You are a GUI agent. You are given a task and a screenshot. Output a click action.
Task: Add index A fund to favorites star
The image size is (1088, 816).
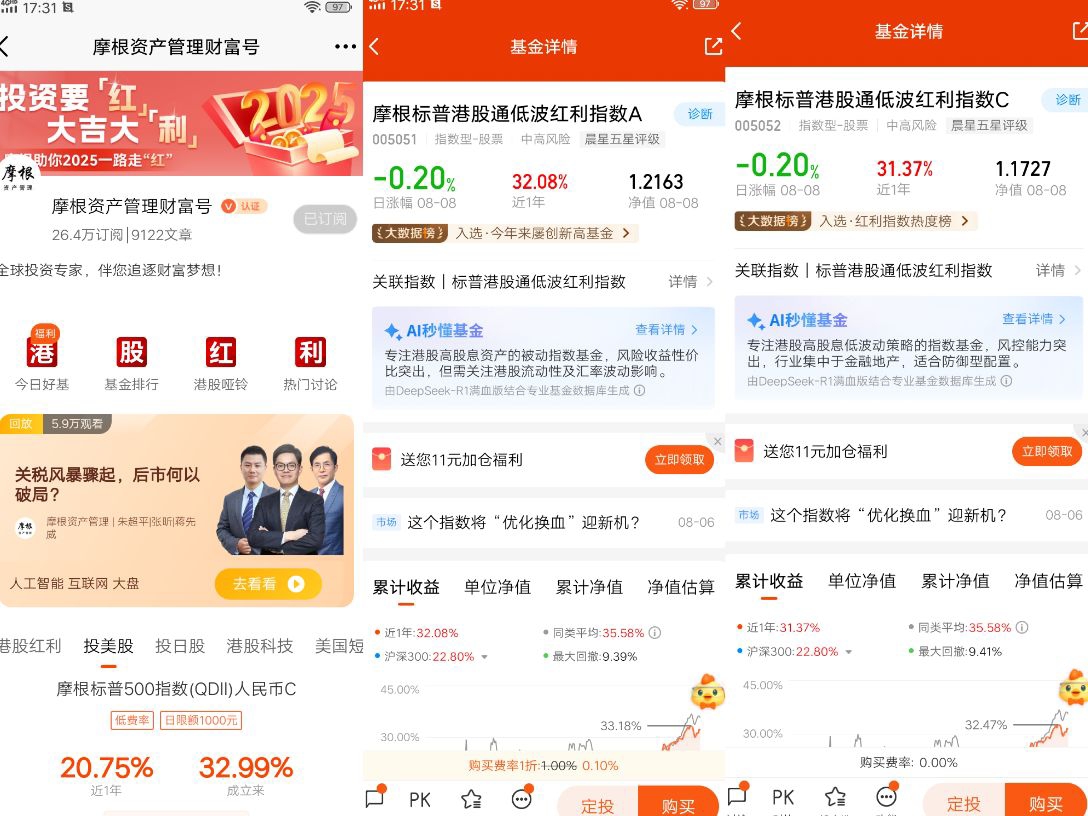coord(472,799)
